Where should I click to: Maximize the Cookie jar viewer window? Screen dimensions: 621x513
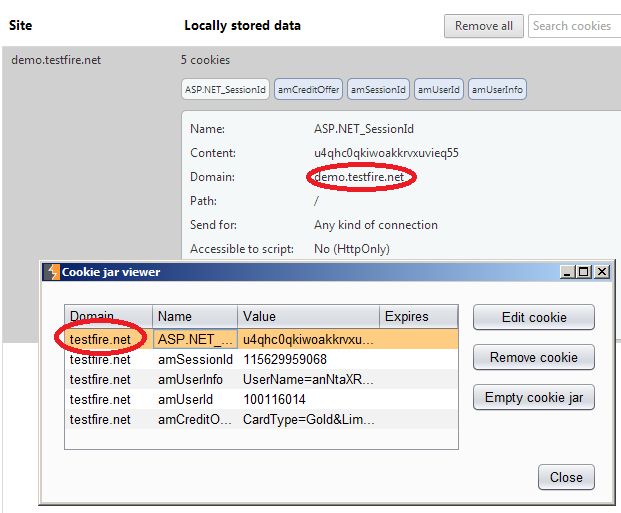584,272
